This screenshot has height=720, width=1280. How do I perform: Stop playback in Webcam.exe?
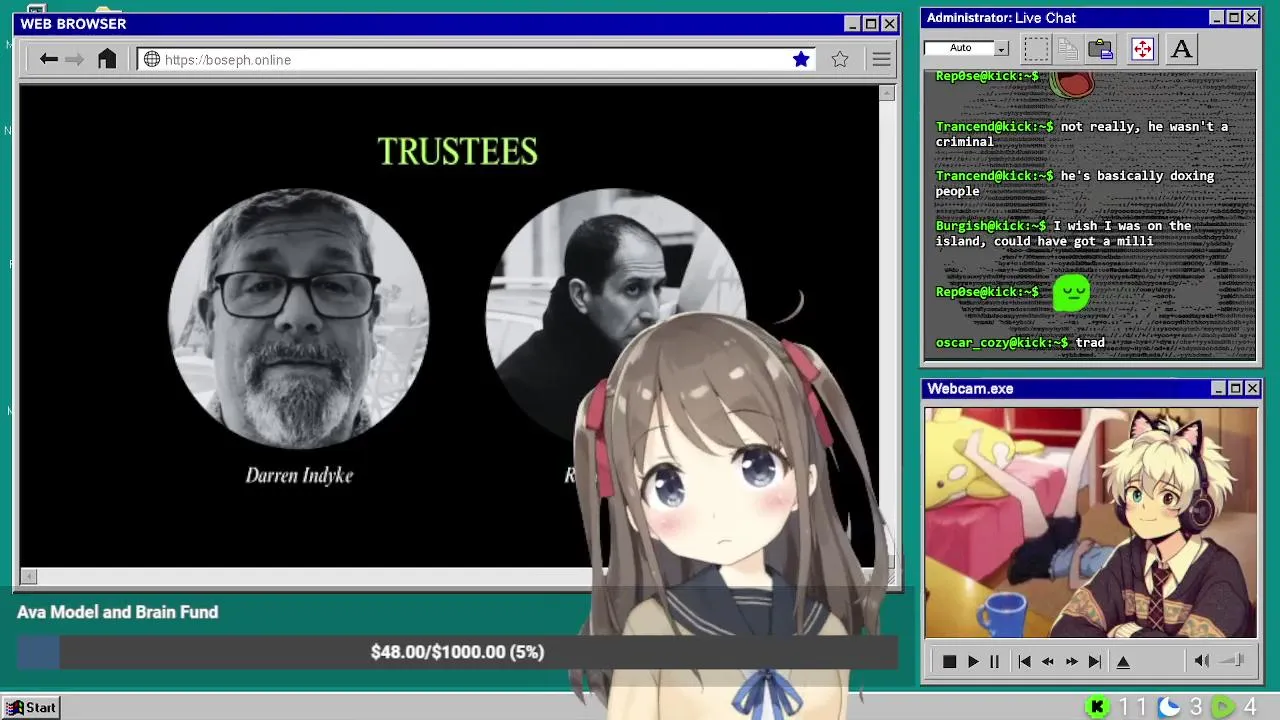pyautogui.click(x=949, y=661)
